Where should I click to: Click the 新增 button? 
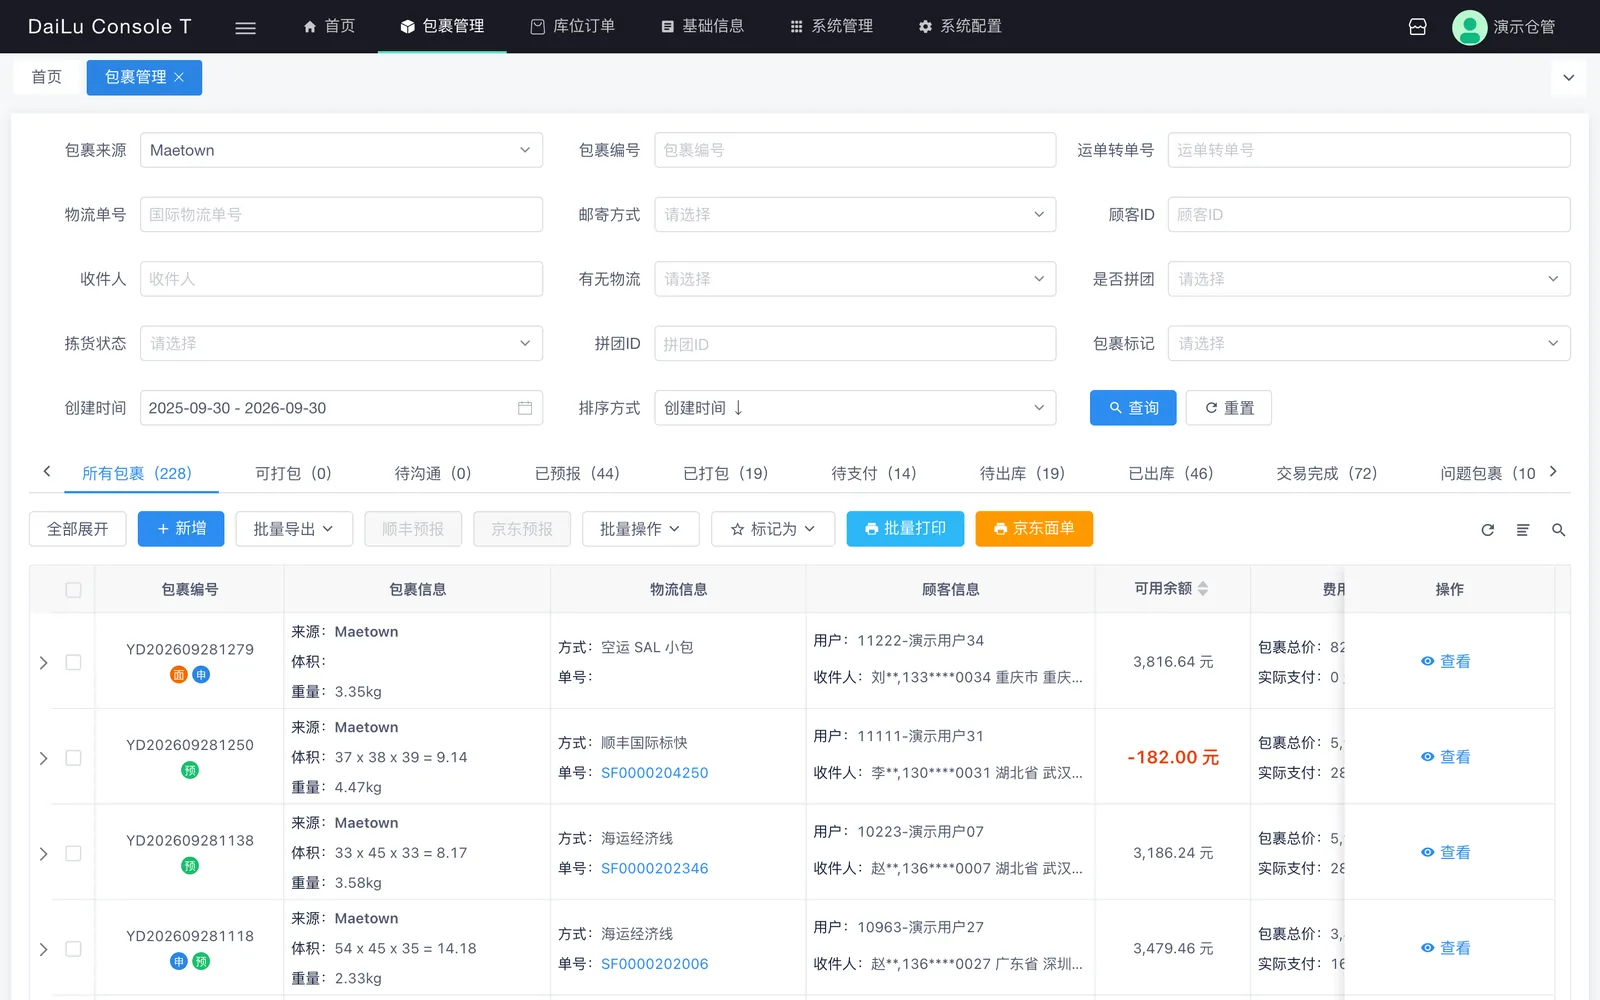181,529
